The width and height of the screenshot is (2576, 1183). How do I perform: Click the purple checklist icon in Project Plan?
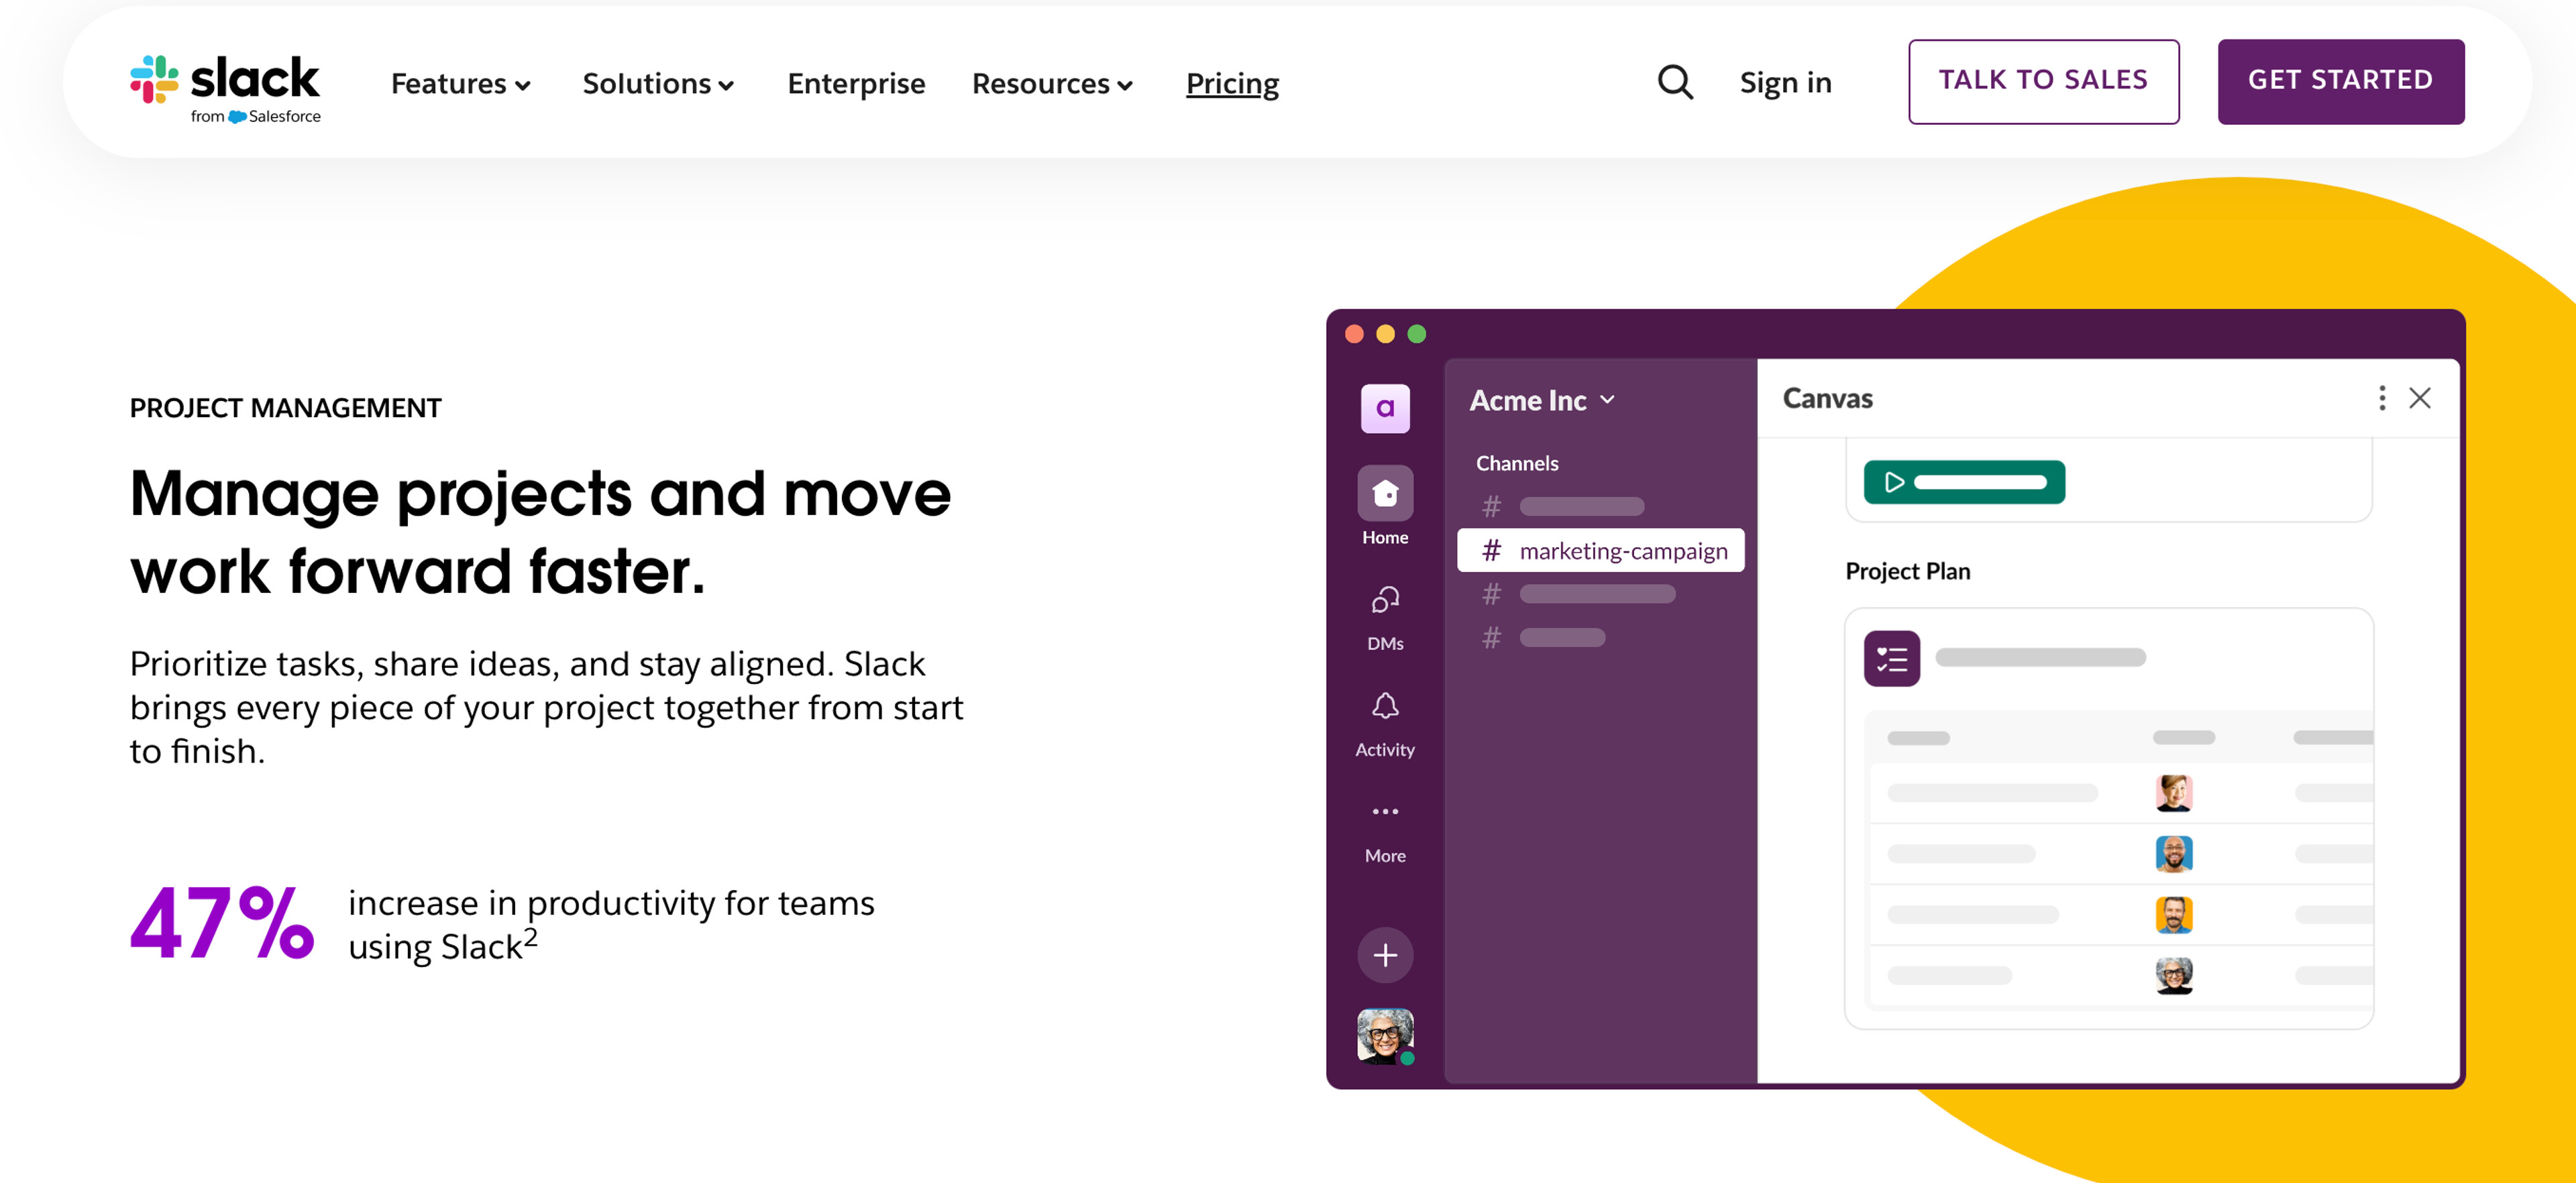(1891, 658)
